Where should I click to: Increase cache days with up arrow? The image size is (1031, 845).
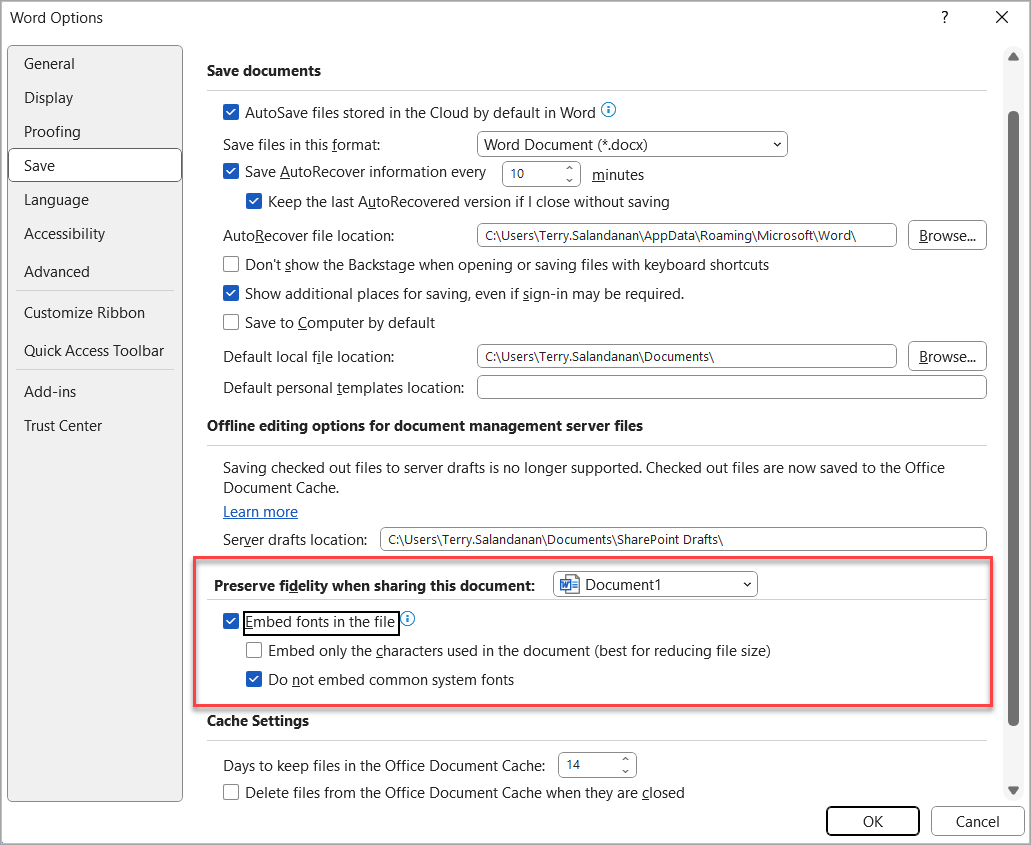pos(625,759)
